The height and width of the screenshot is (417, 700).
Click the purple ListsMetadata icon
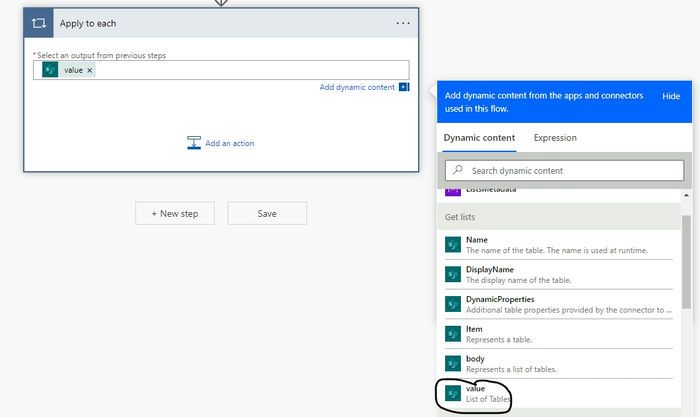pos(453,192)
